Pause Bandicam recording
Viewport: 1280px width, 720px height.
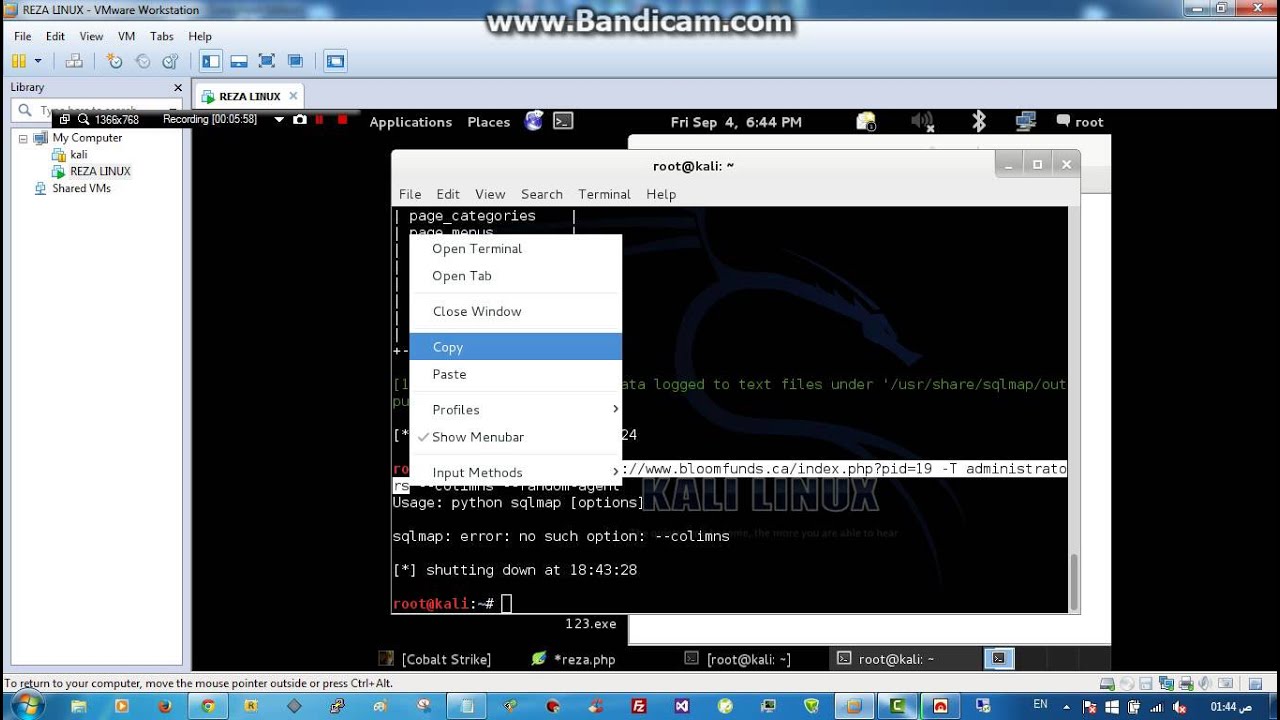point(320,119)
